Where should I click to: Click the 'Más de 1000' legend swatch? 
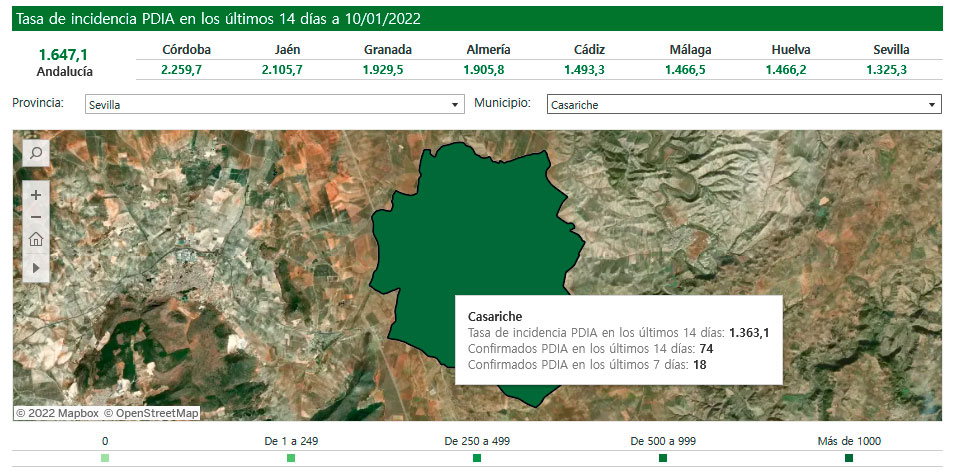click(x=849, y=458)
